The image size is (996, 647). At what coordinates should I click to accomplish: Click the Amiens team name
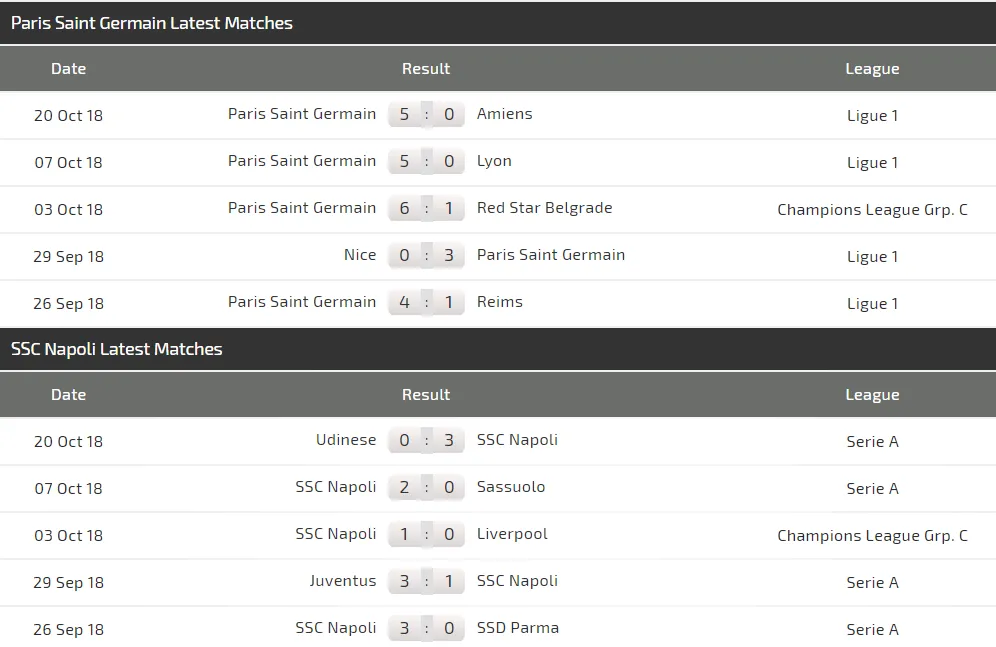[x=504, y=114]
